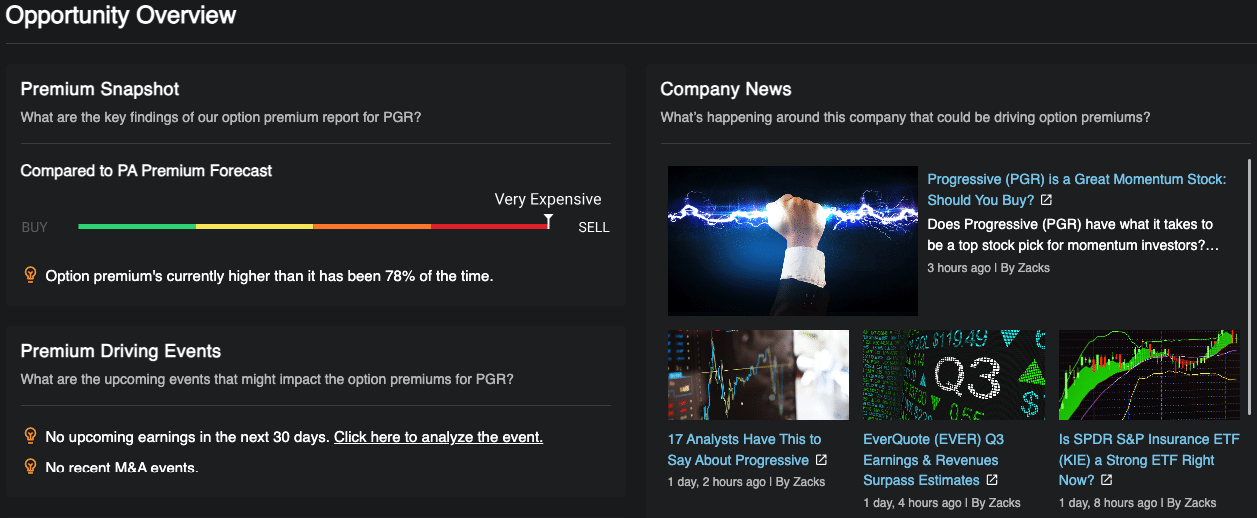Click the 'key findings of our option premium report' subtitle
The height and width of the screenshot is (518, 1257).
click(x=221, y=117)
